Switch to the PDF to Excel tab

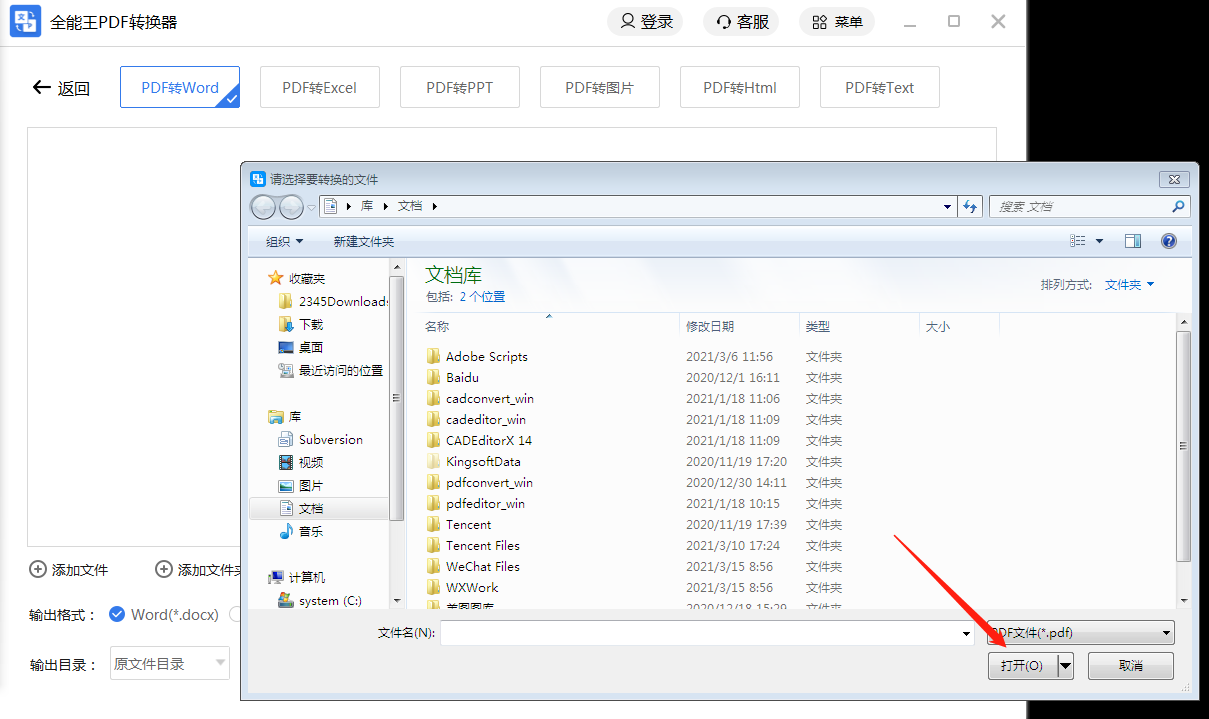(319, 87)
